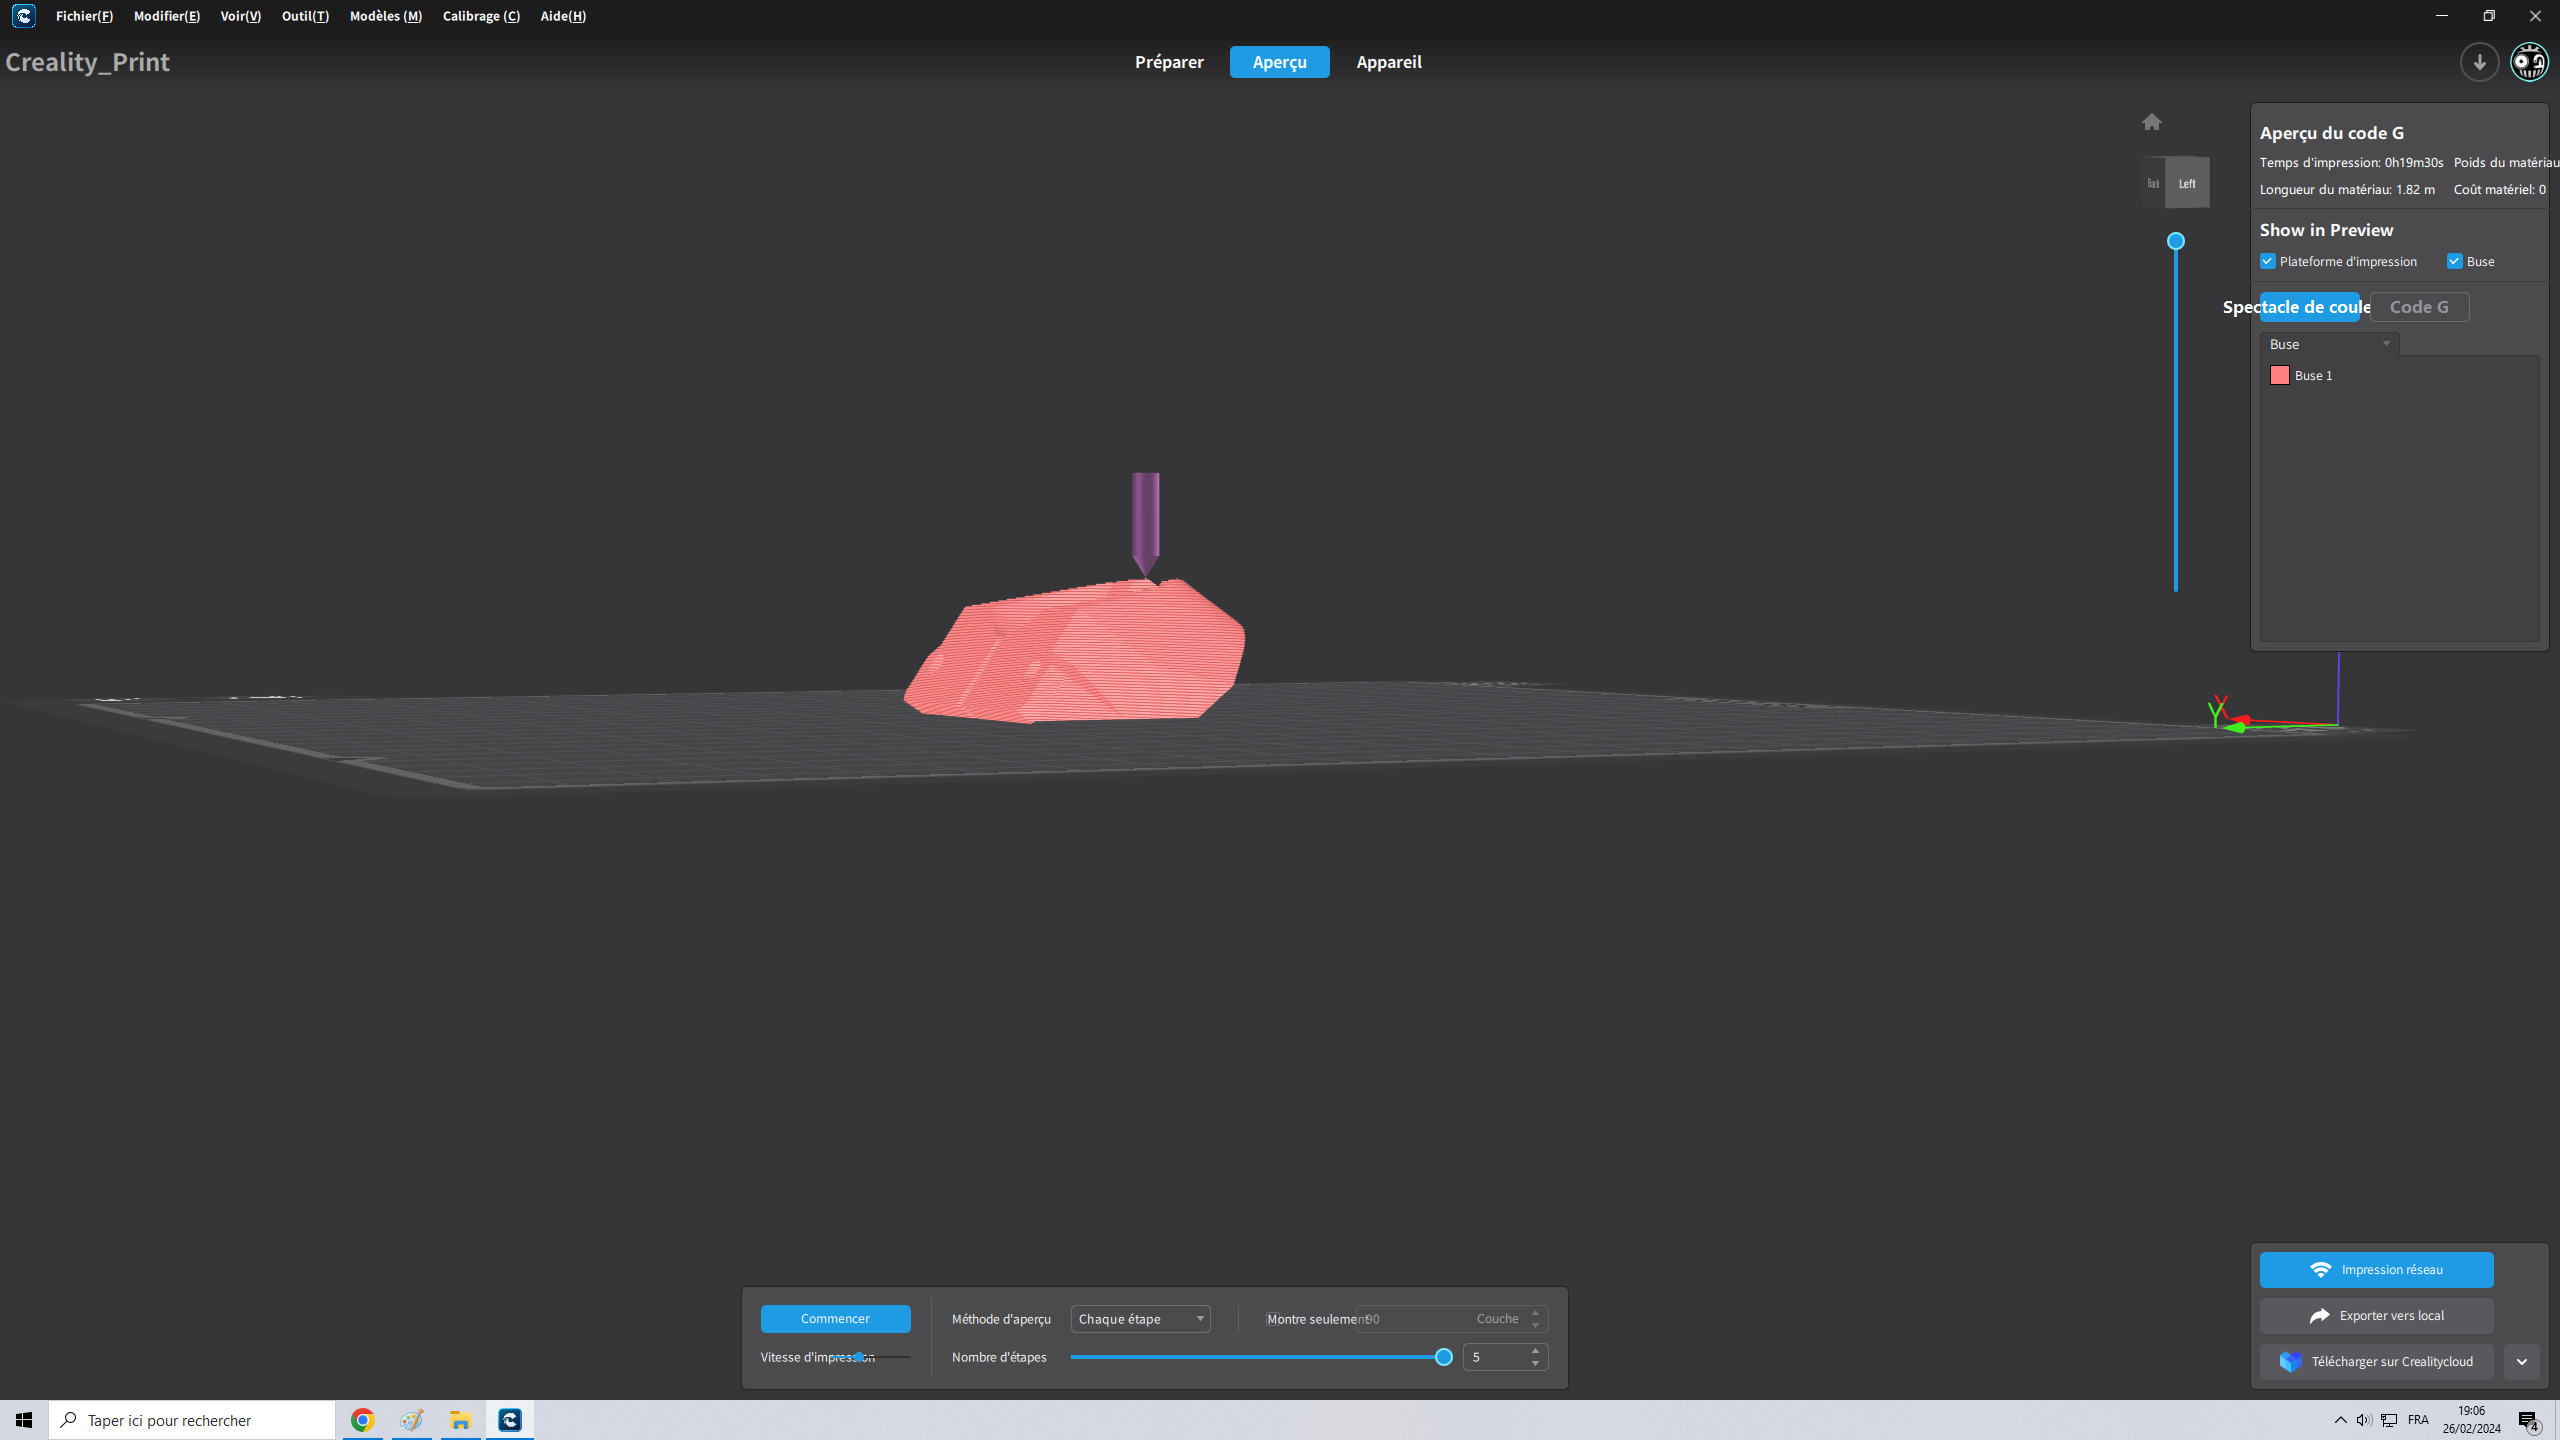This screenshot has width=2560, height=1440.
Task: Click the Nombre d'étapes slider handle
Action: [x=1443, y=1357]
